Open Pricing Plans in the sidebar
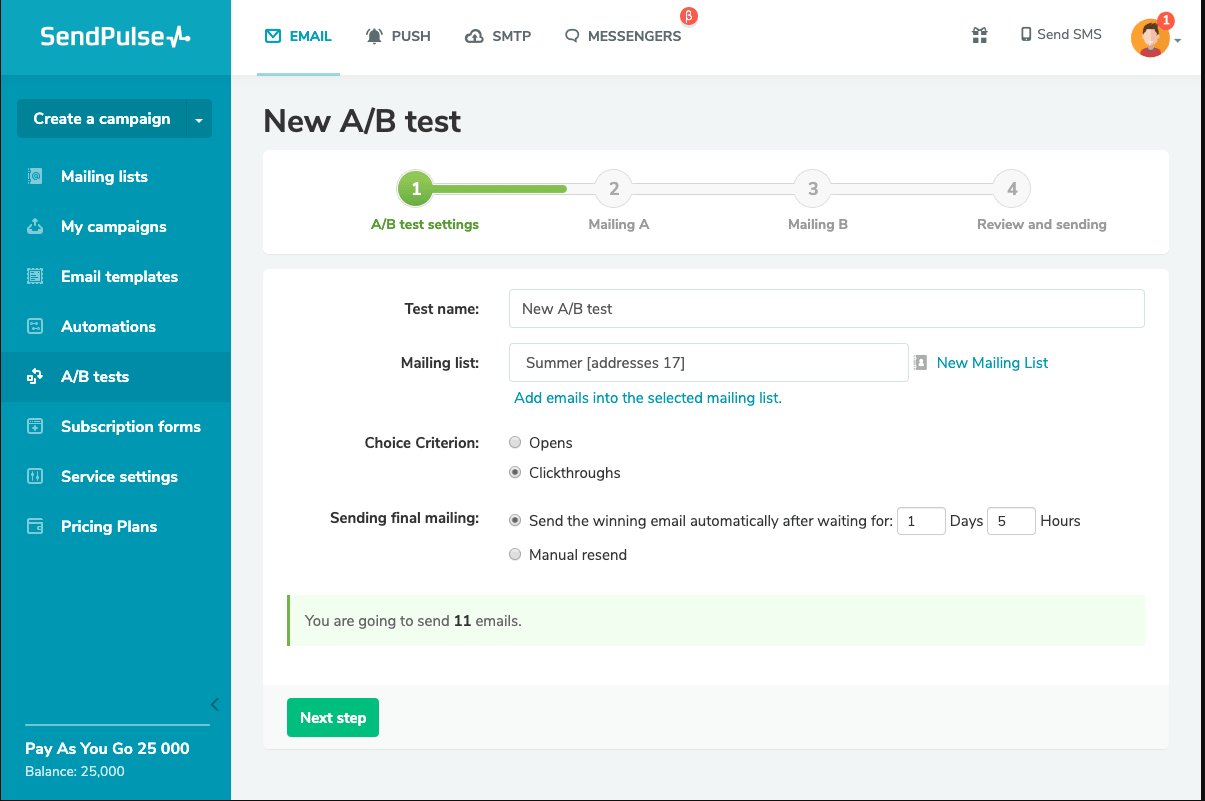 115,527
